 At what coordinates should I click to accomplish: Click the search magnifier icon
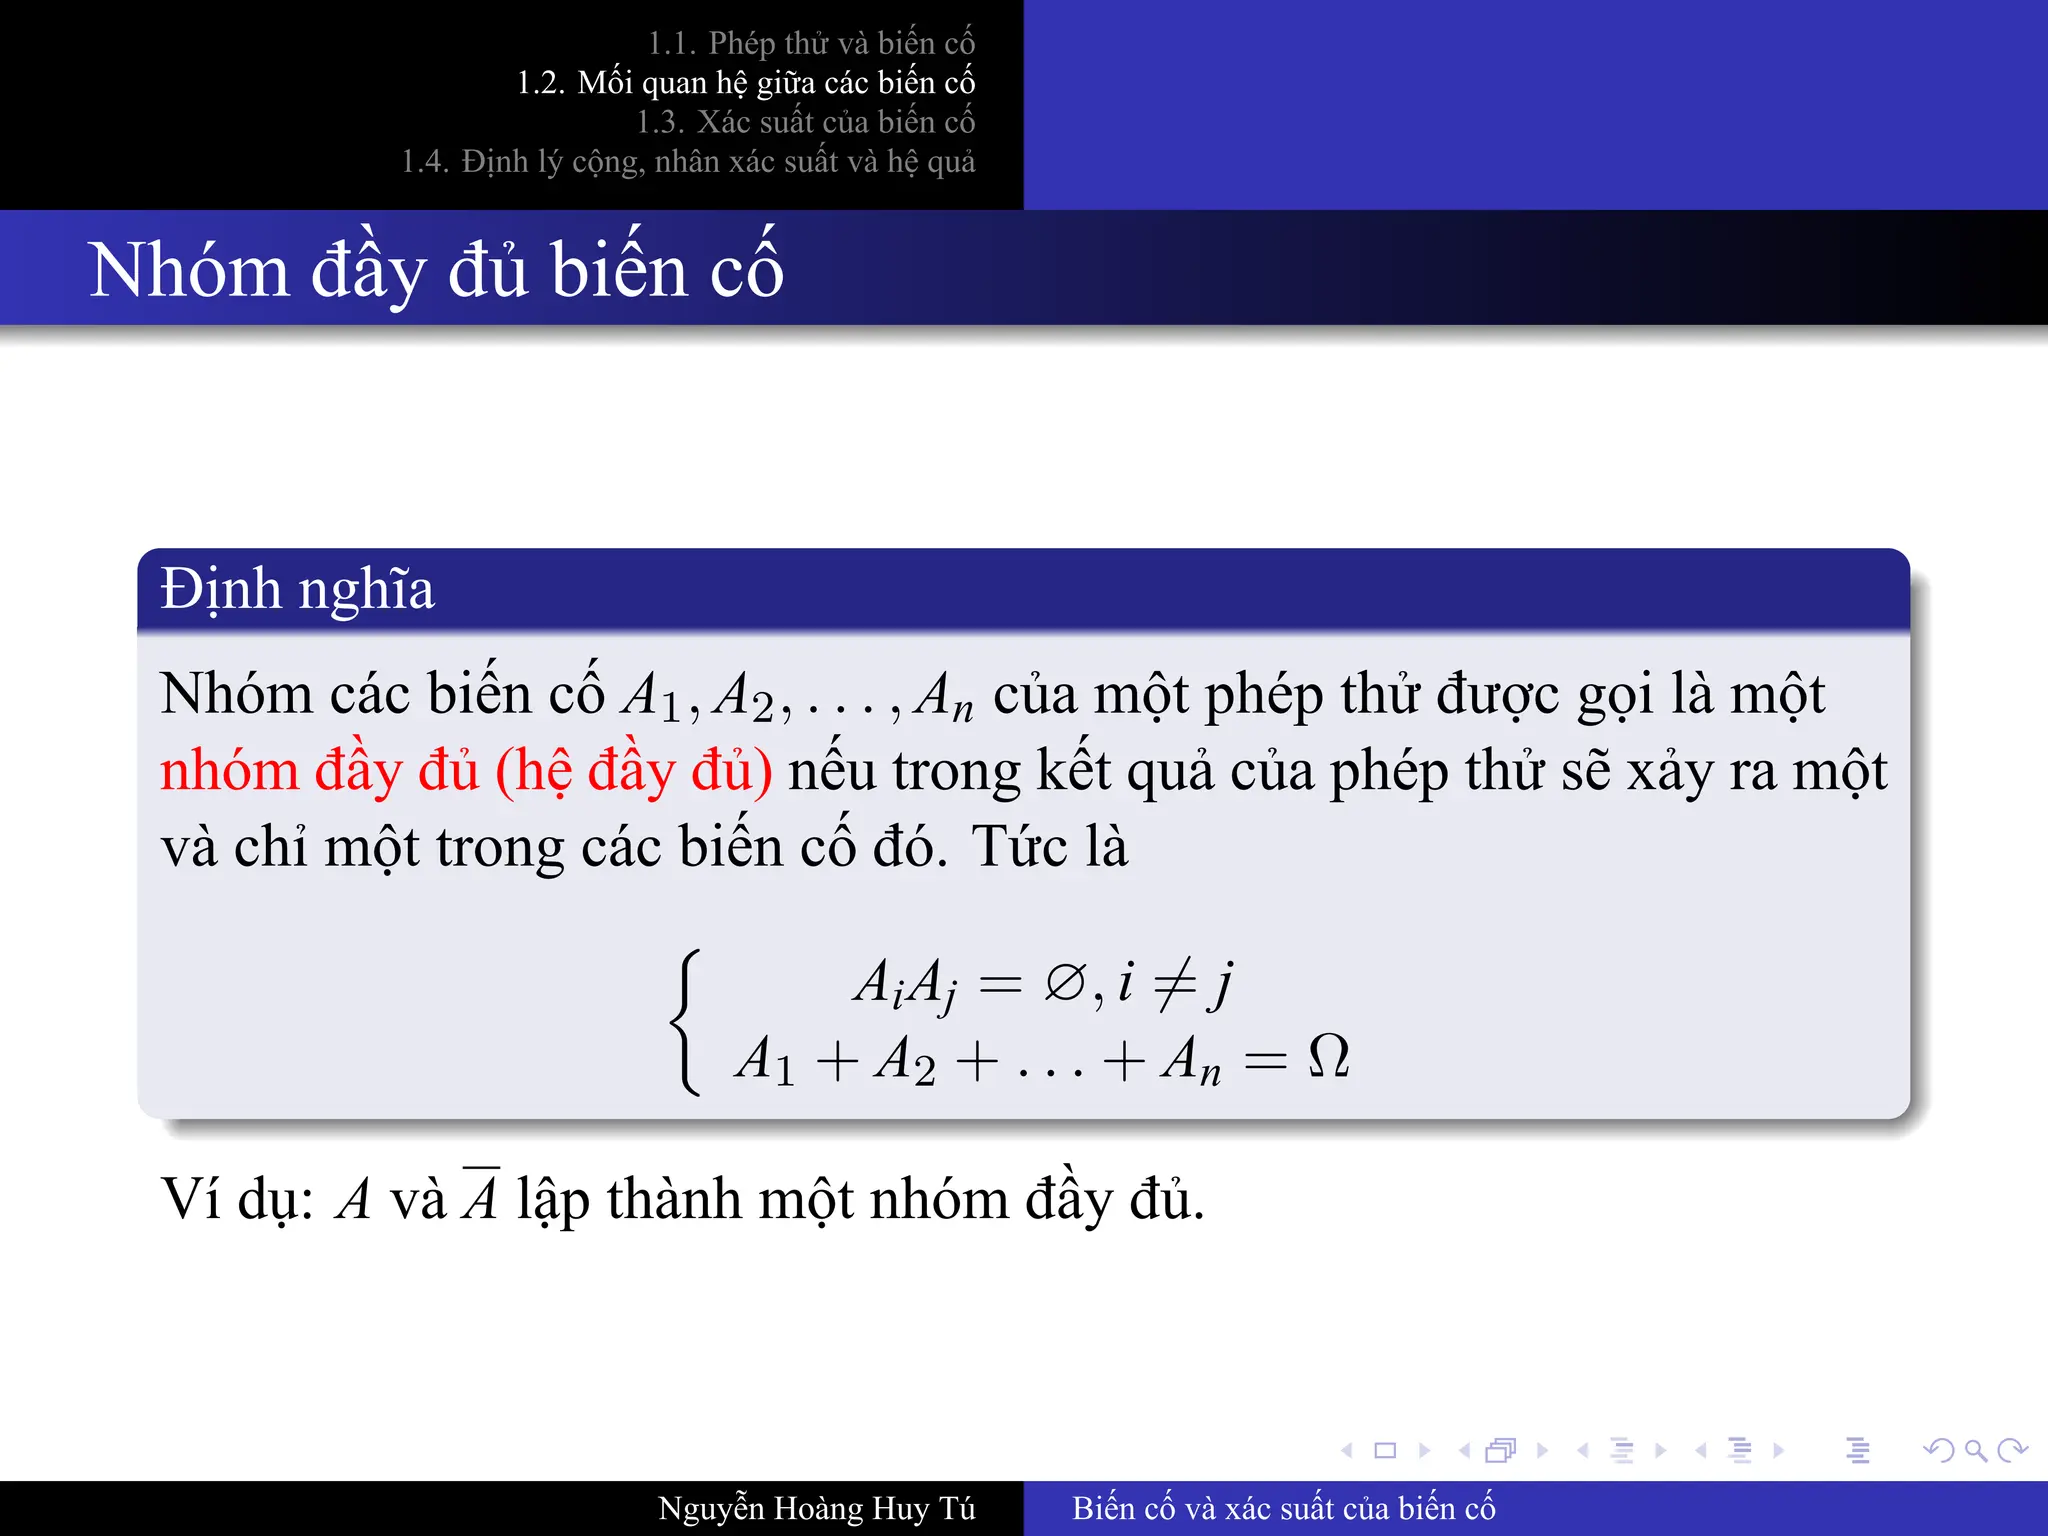[1976, 1450]
